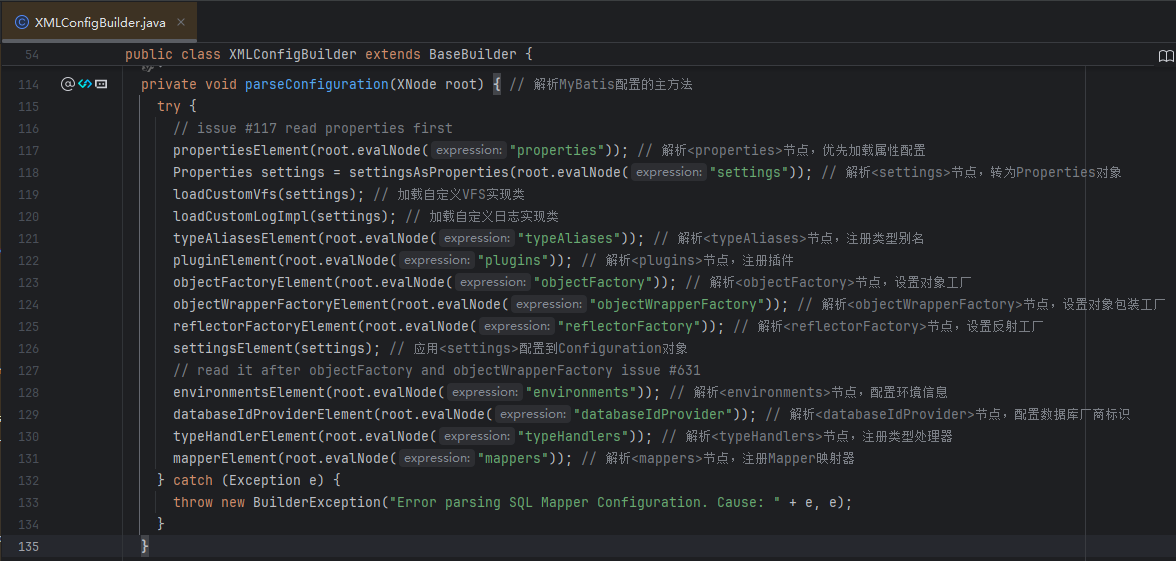Click the propertiesElement method call
The image size is (1176, 561).
pos(240,150)
